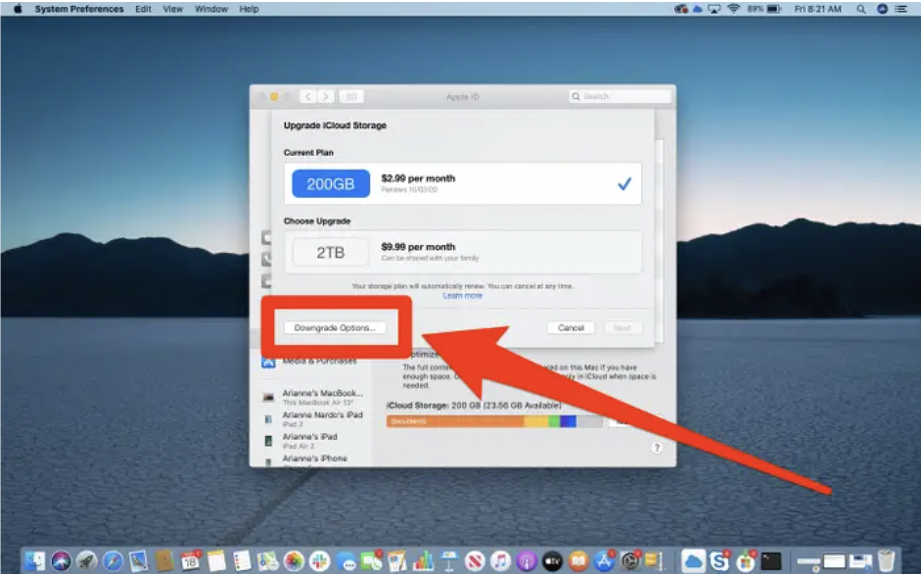
Task: Select the 200GB current plan
Action: coord(463,183)
